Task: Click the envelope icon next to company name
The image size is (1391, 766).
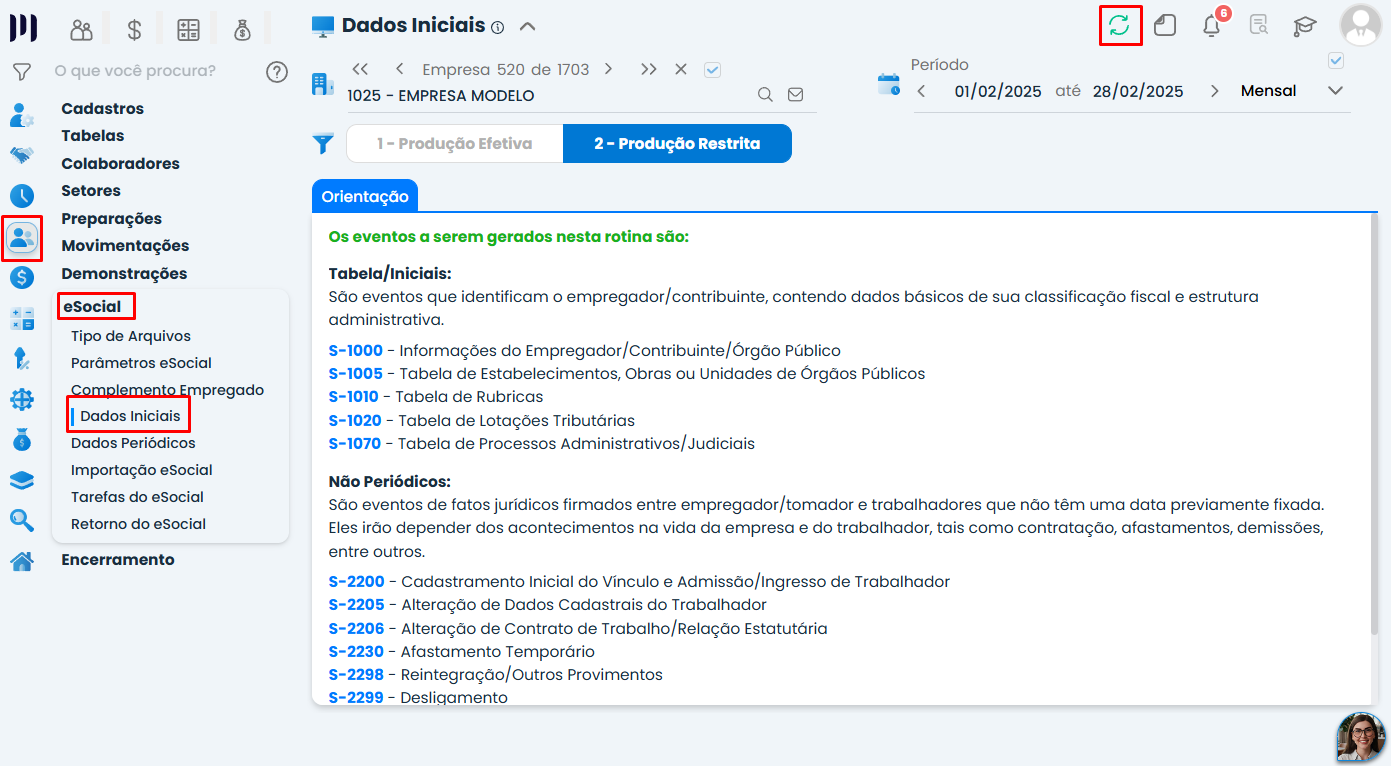Action: [796, 95]
